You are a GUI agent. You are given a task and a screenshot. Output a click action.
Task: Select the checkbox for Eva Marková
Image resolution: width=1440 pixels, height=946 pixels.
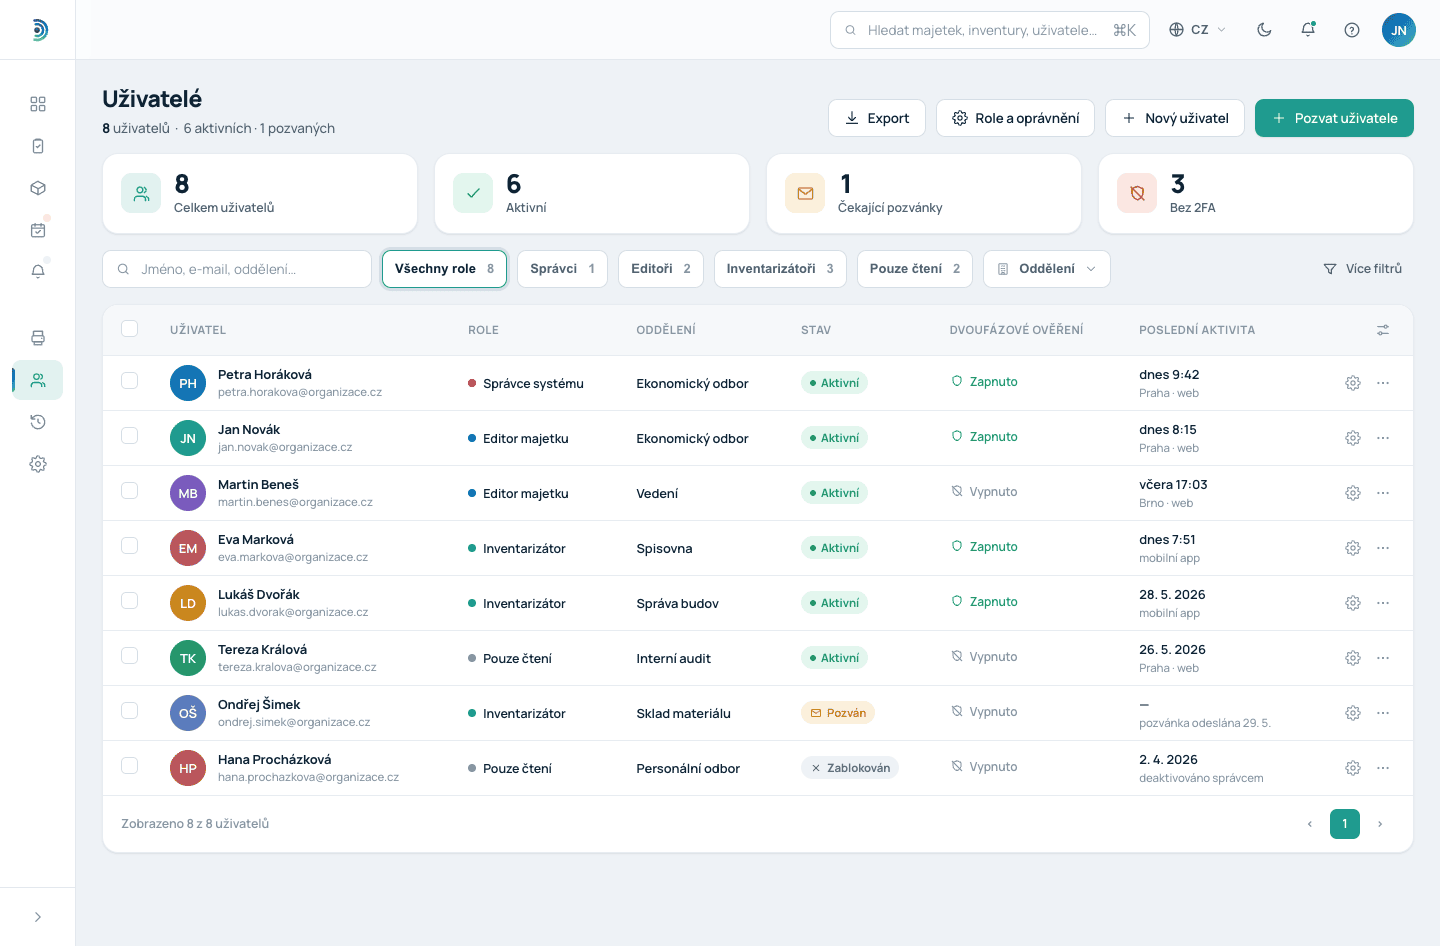tap(130, 546)
